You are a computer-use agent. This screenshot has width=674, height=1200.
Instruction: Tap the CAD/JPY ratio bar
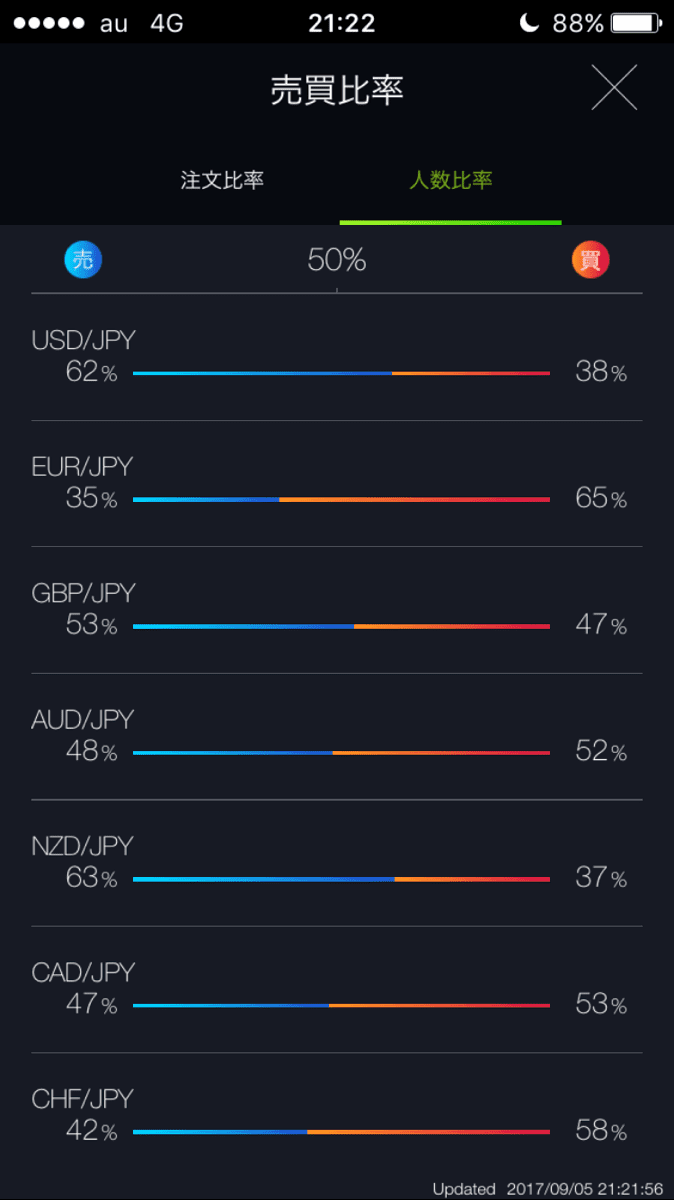coord(341,1005)
